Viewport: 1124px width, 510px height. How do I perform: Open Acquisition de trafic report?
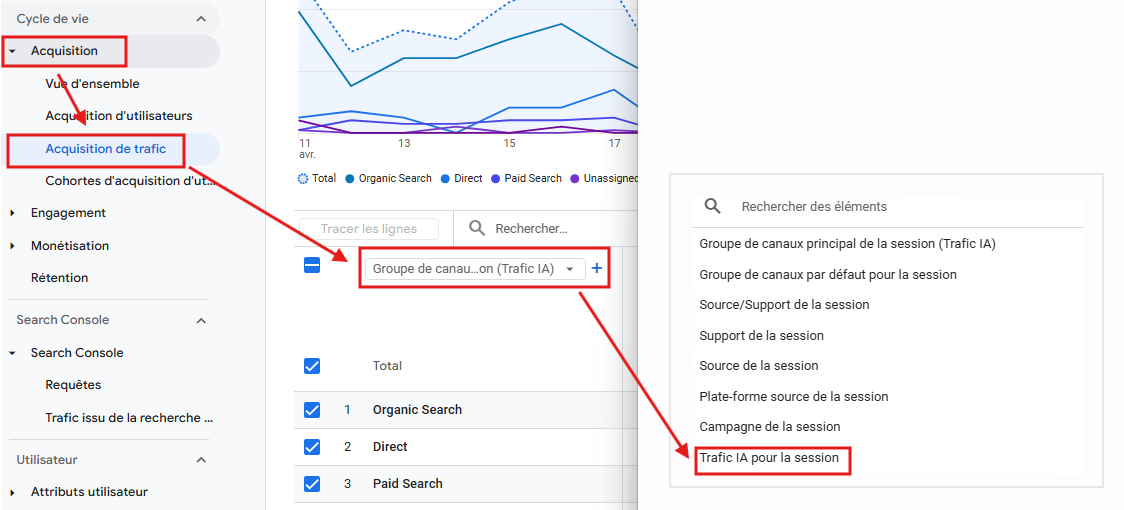[x=105, y=149]
